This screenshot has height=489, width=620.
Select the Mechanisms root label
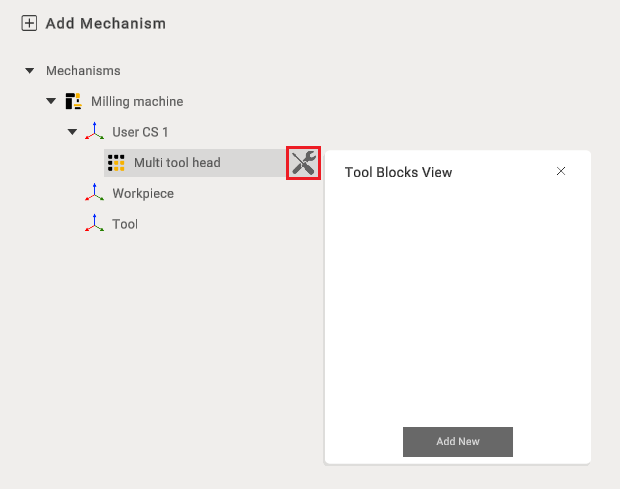83,71
